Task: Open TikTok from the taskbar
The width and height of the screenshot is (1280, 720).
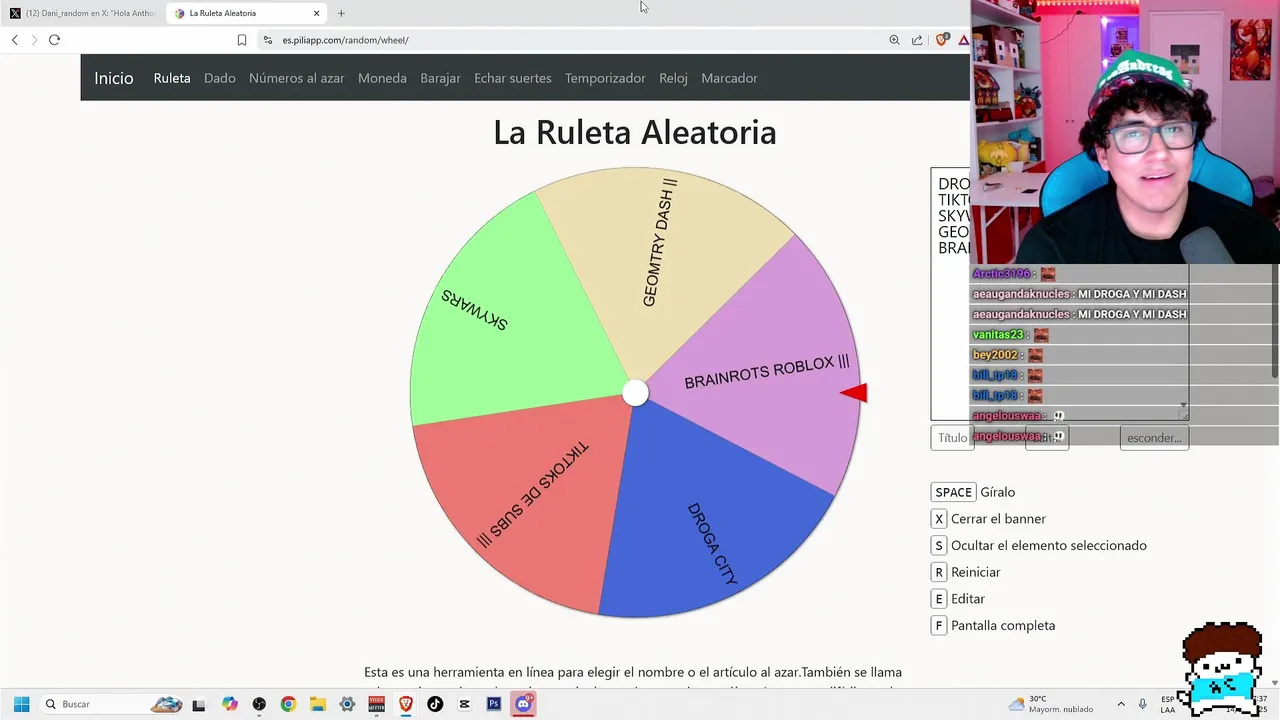Action: (435, 704)
